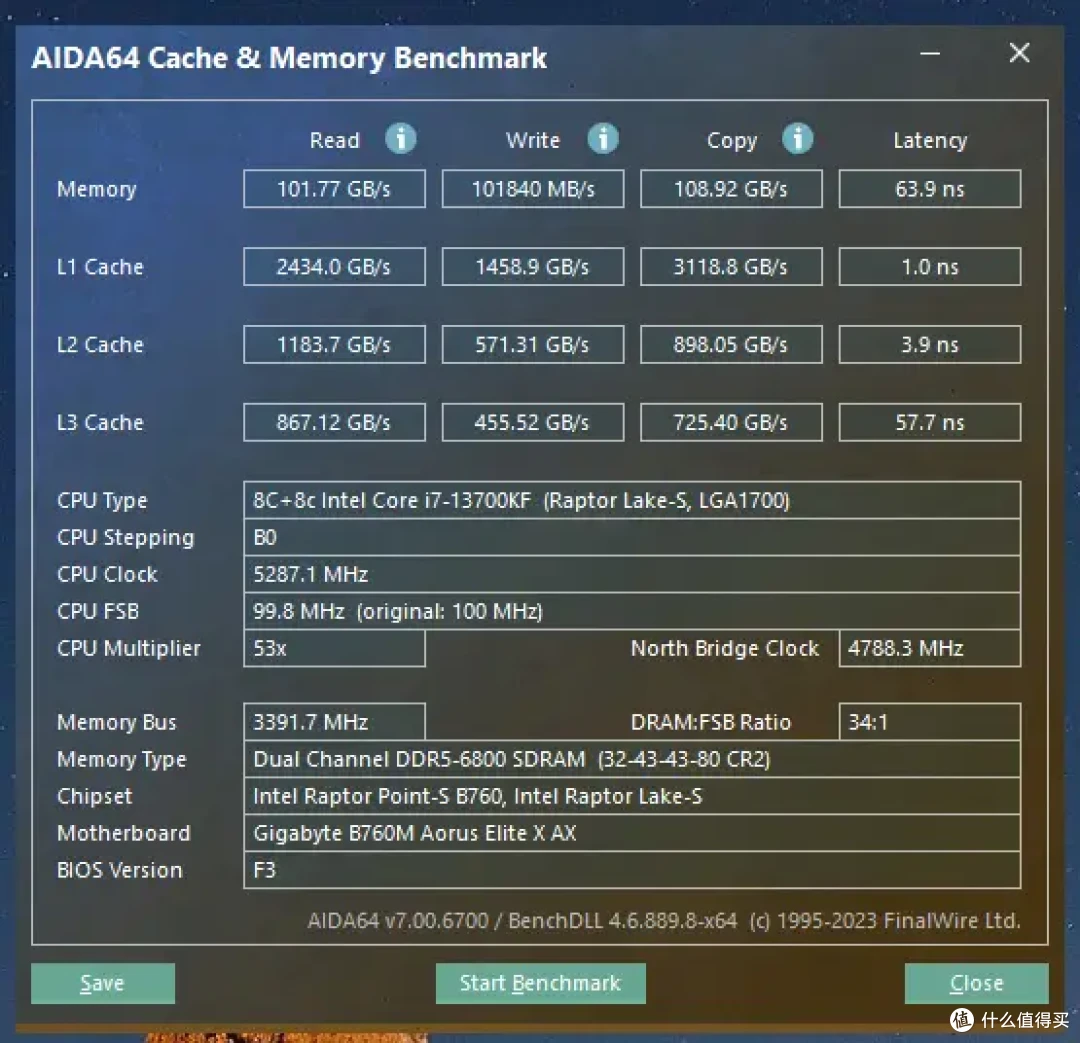Click the CPU Clock field 5287.1 MHz
1080x1043 pixels.
[x=632, y=574]
